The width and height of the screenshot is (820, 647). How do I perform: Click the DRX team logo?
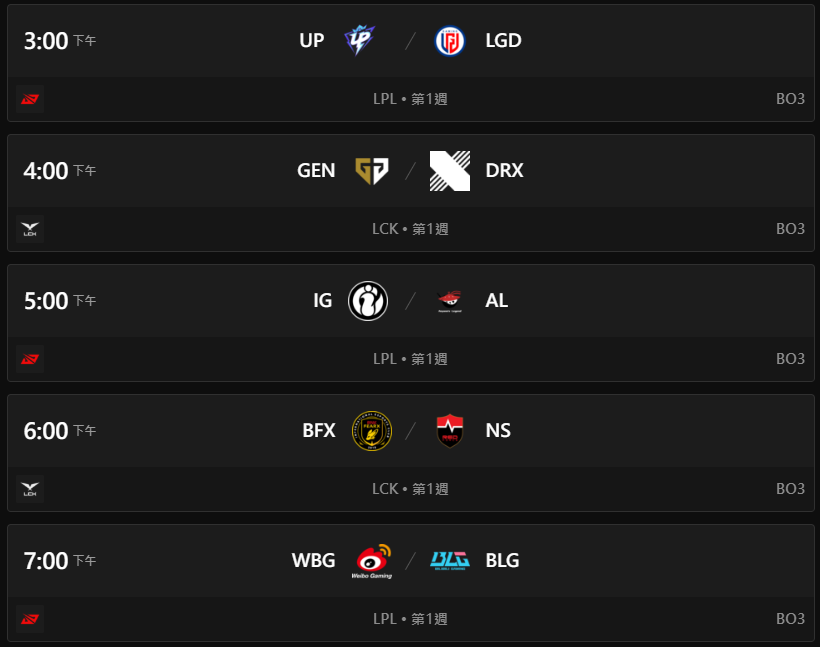[x=449, y=170]
